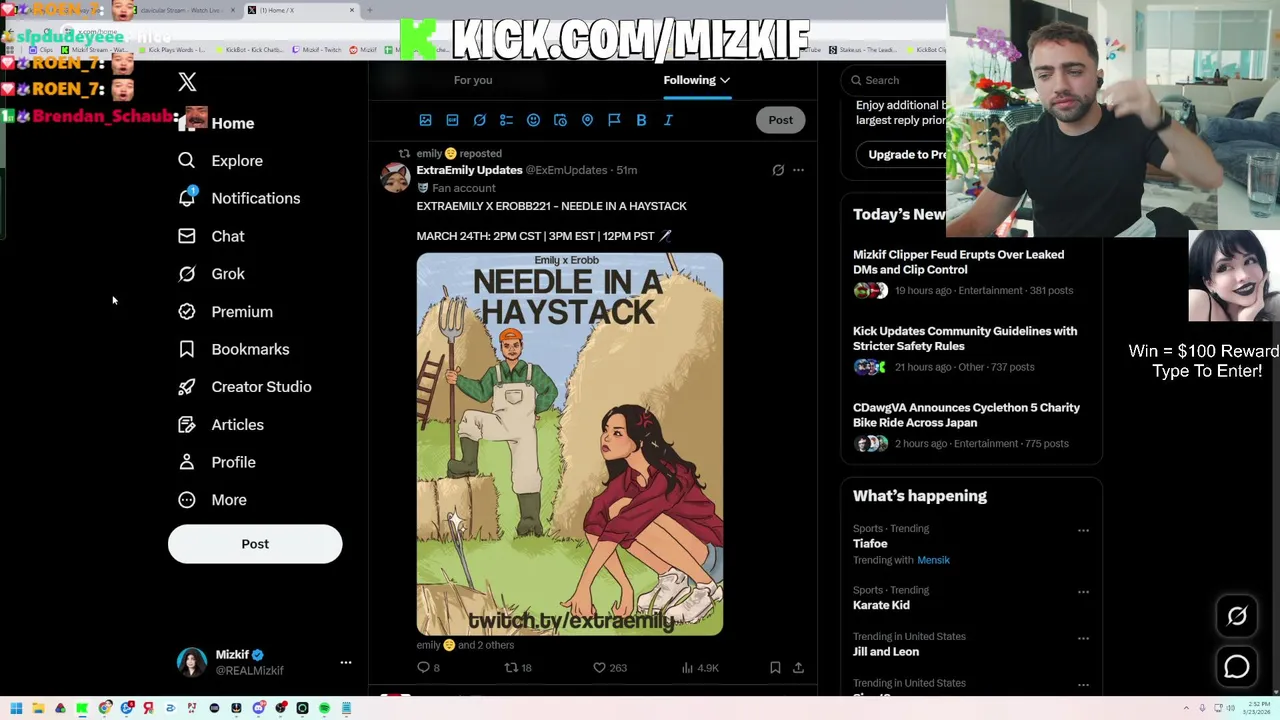Open Windows Start menu

(x=16, y=708)
